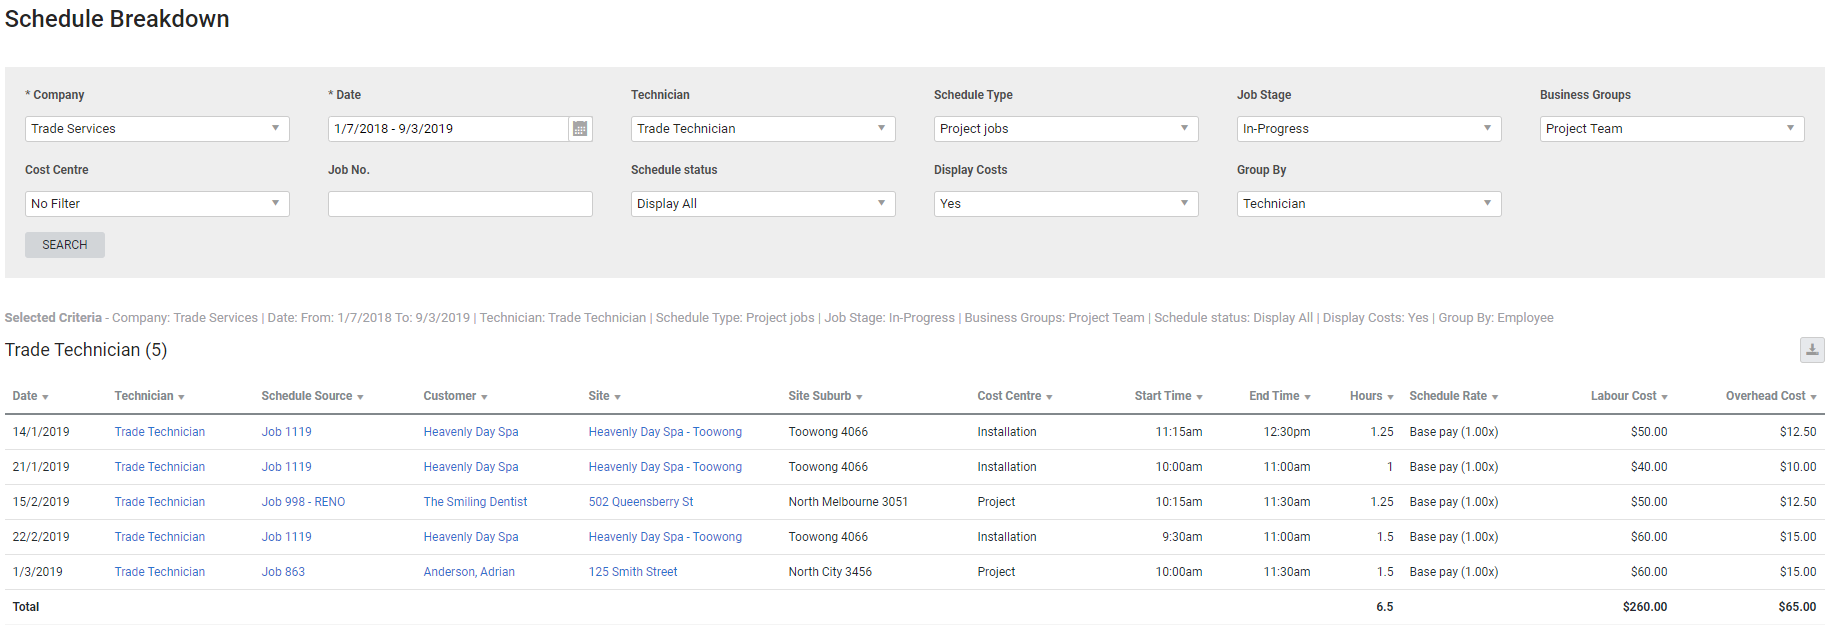Screen dimensions: 1830x625
Task: Expand the Group By Technician dropdown
Action: pyautogui.click(x=1369, y=204)
